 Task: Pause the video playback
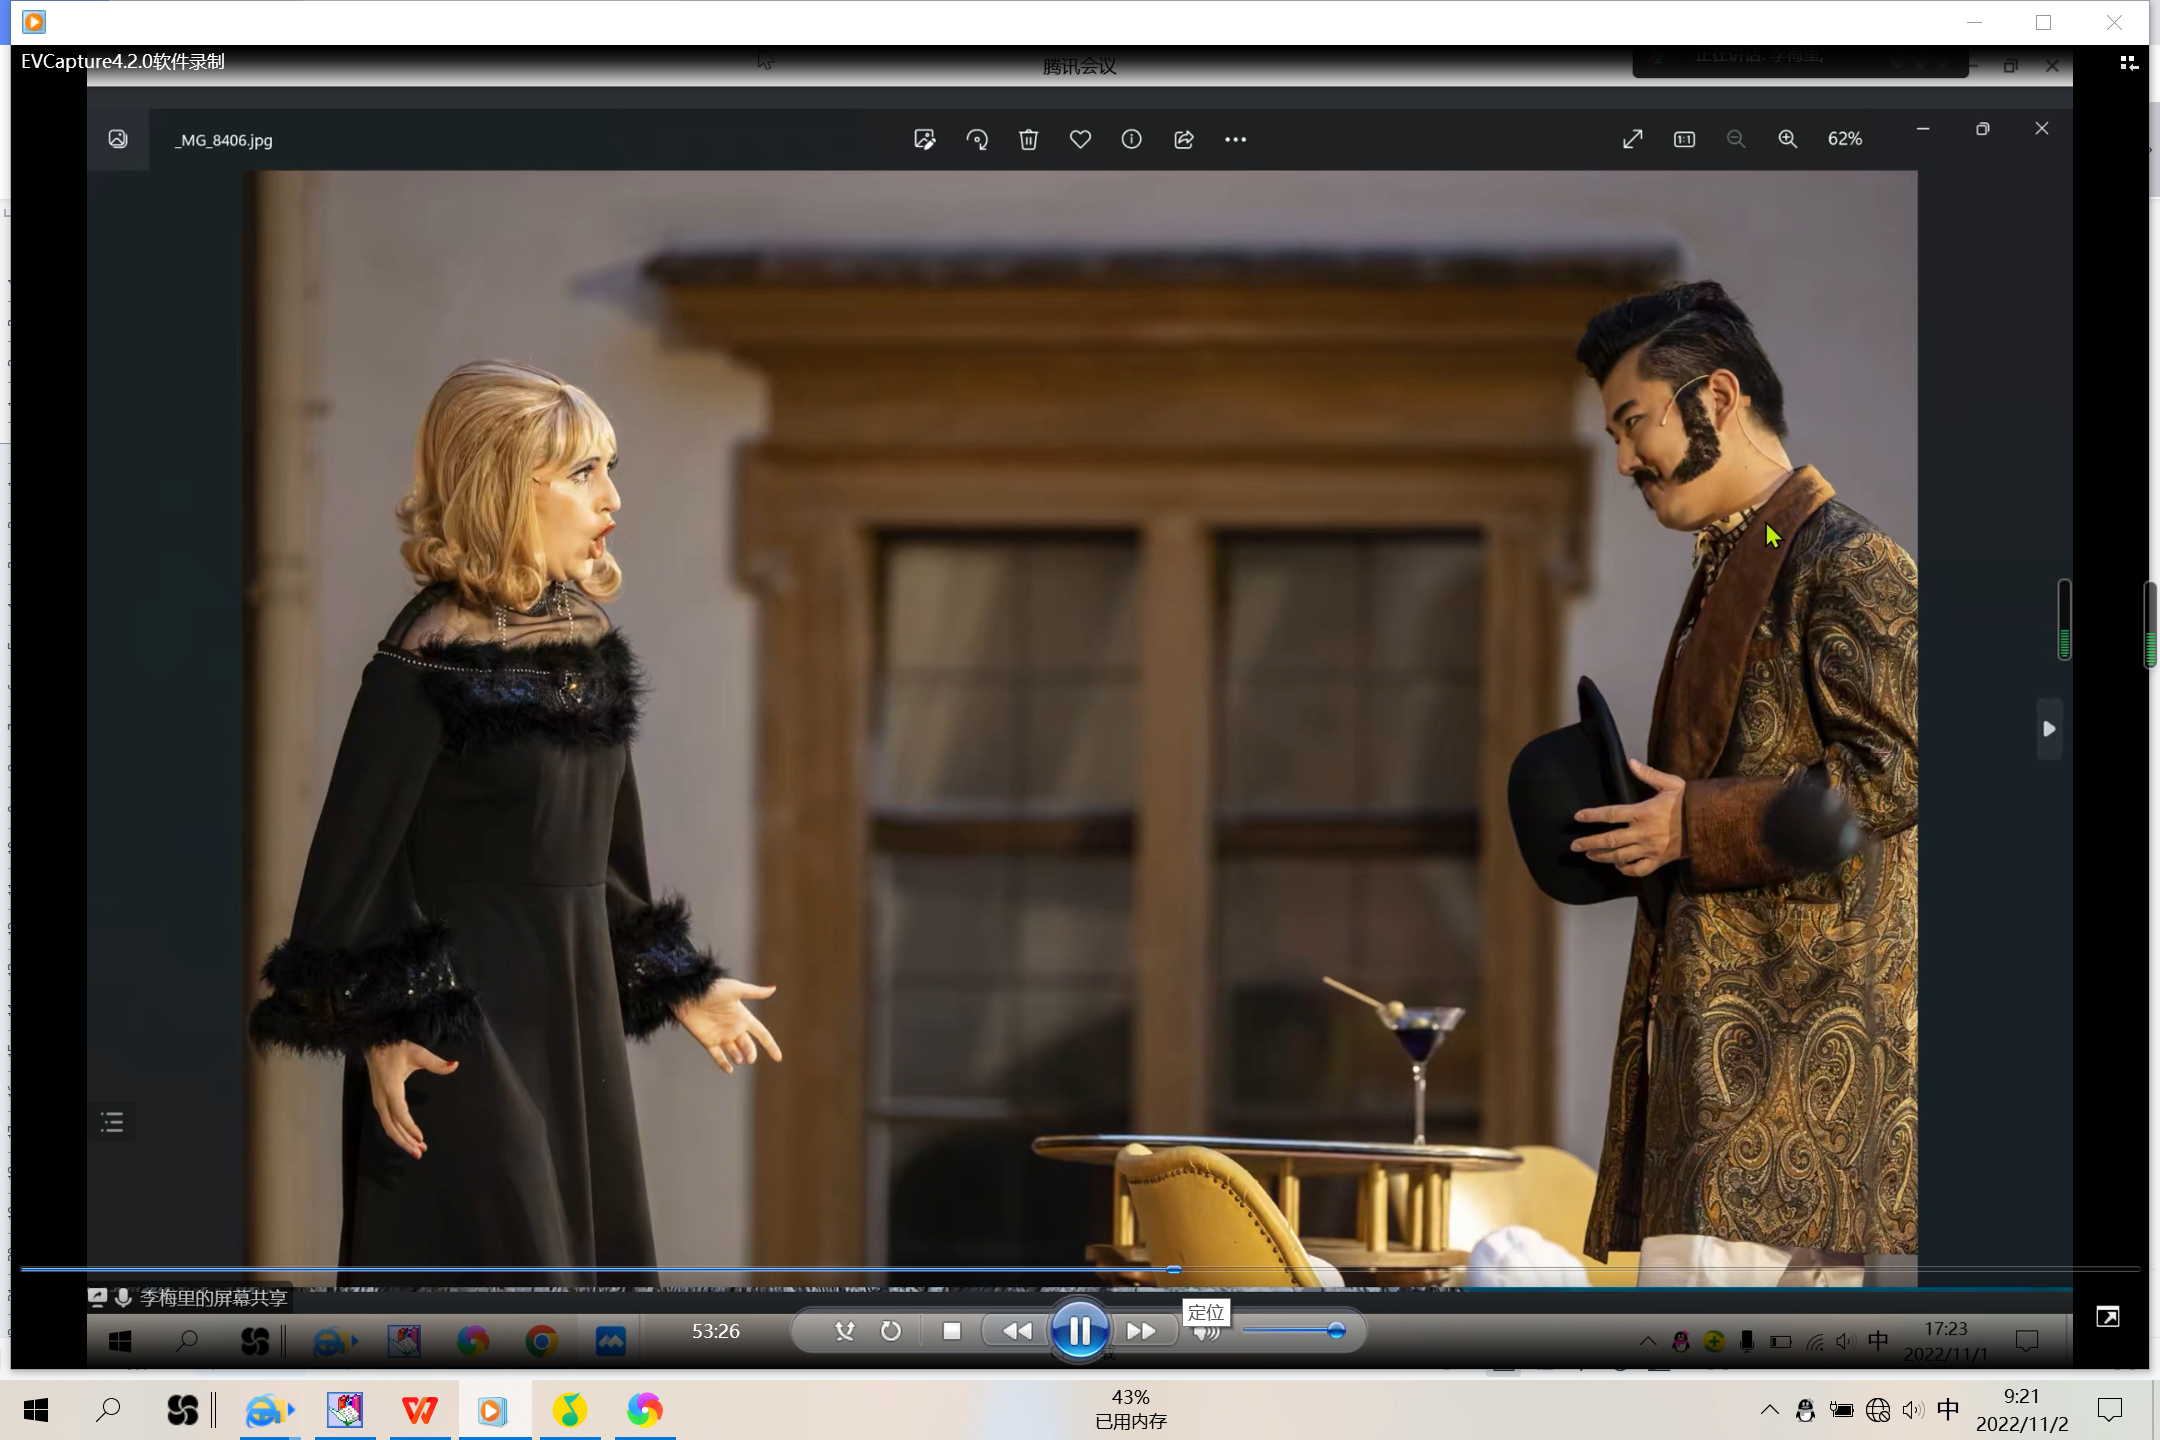pos(1079,1331)
